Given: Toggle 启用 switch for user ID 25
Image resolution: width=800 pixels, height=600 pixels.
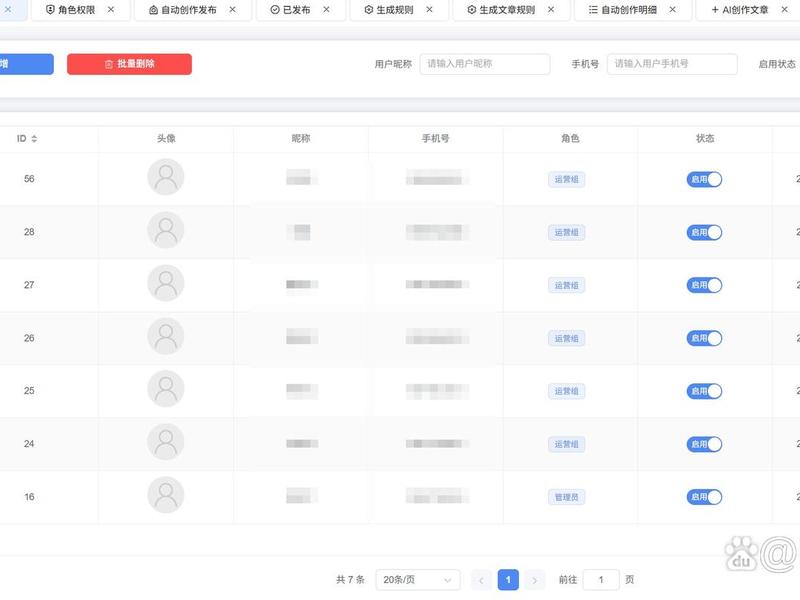Looking at the screenshot, I should point(704,391).
